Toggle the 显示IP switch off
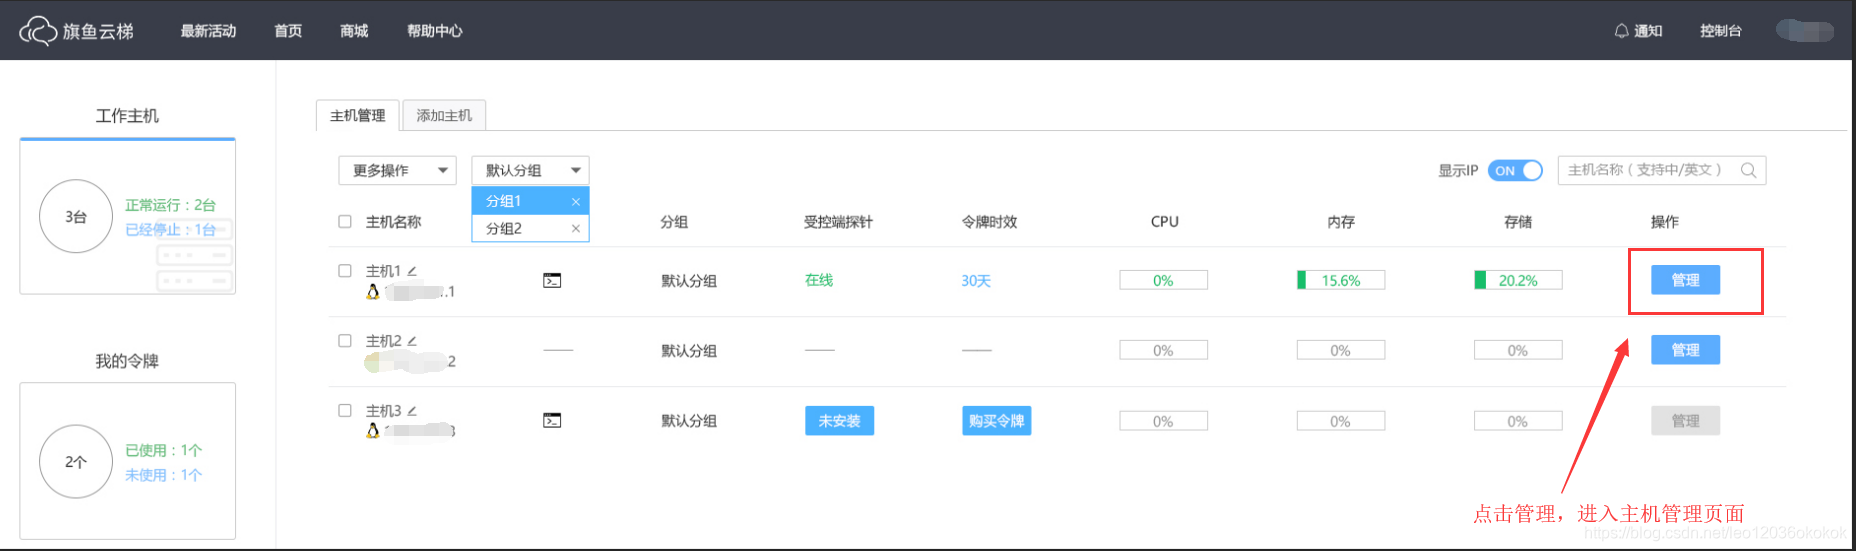The image size is (1856, 551). pos(1515,171)
